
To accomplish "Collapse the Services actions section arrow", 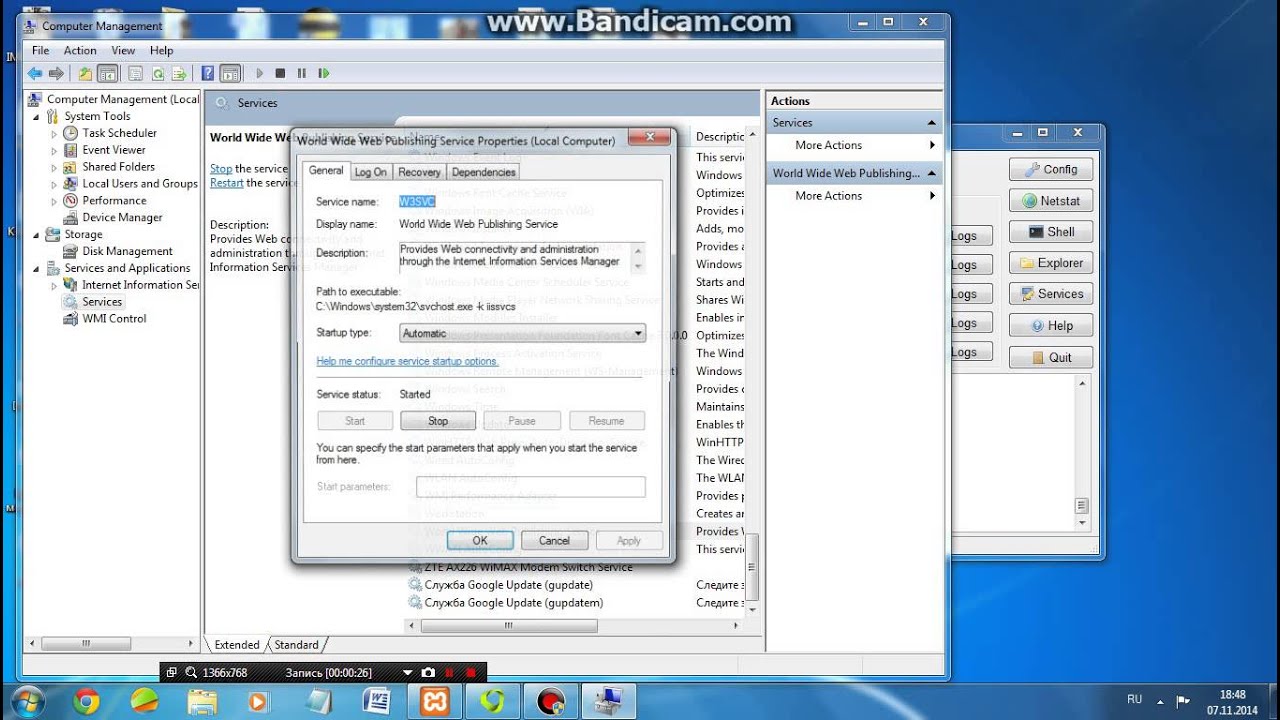I will pos(932,123).
